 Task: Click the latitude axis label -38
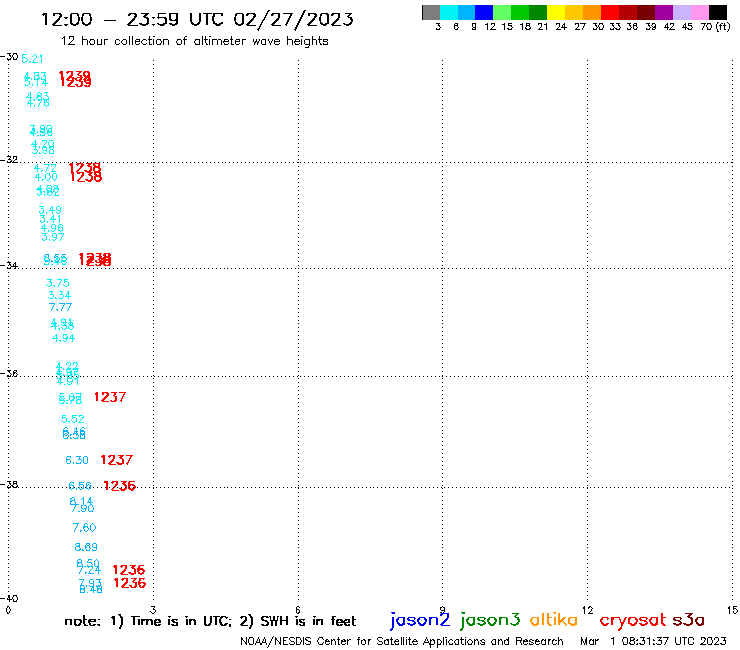click(x=10, y=484)
